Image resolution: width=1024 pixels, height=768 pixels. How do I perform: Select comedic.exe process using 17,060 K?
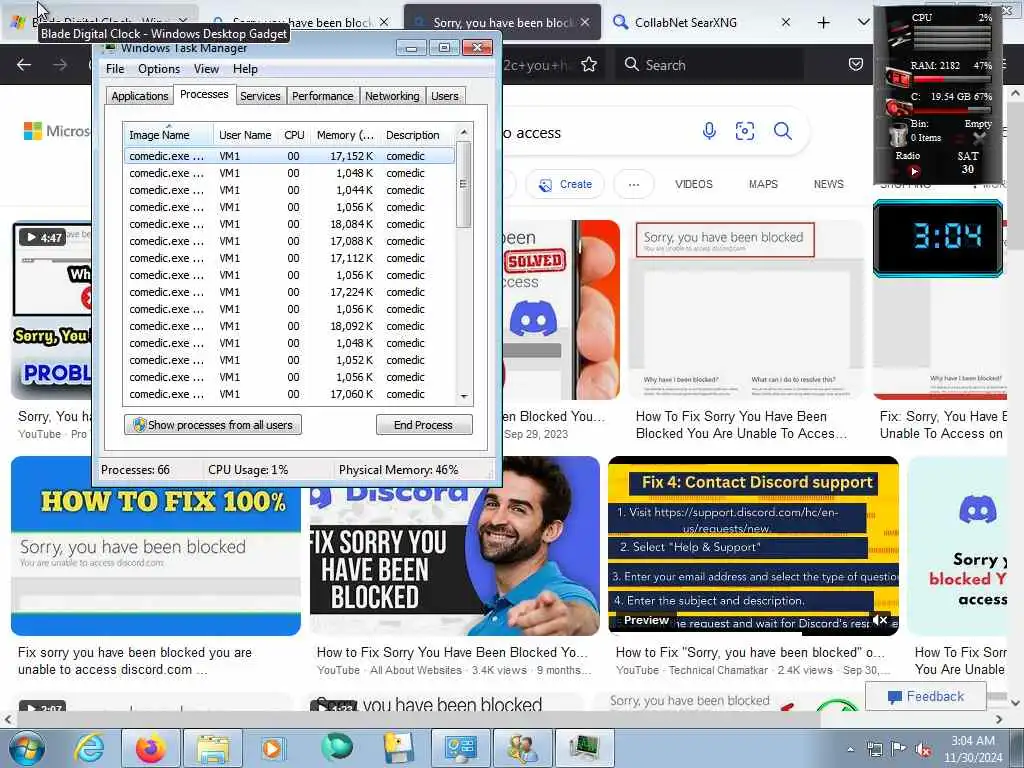point(289,394)
